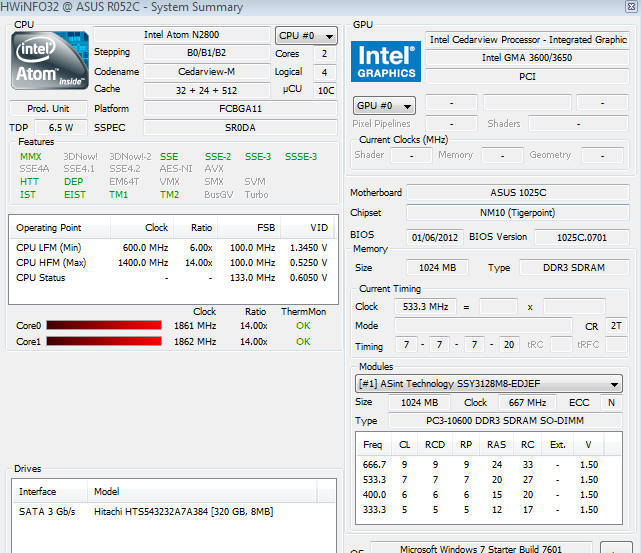Click the Intel Atom inside logo

[49, 60]
